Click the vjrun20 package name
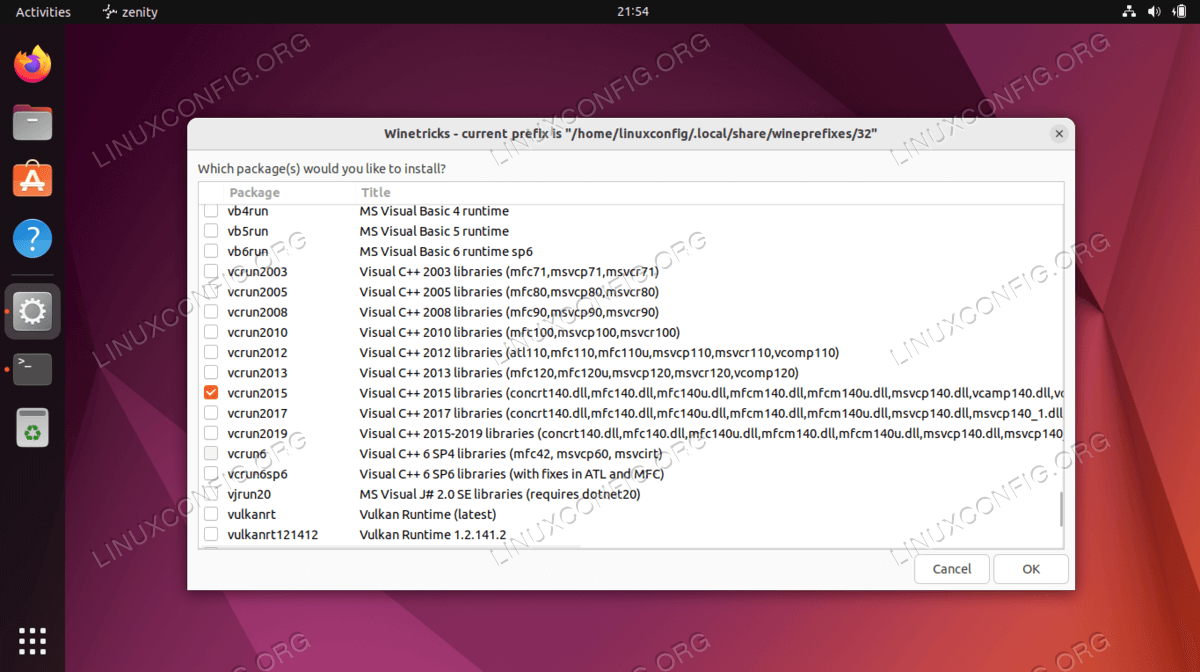 pyautogui.click(x=249, y=494)
